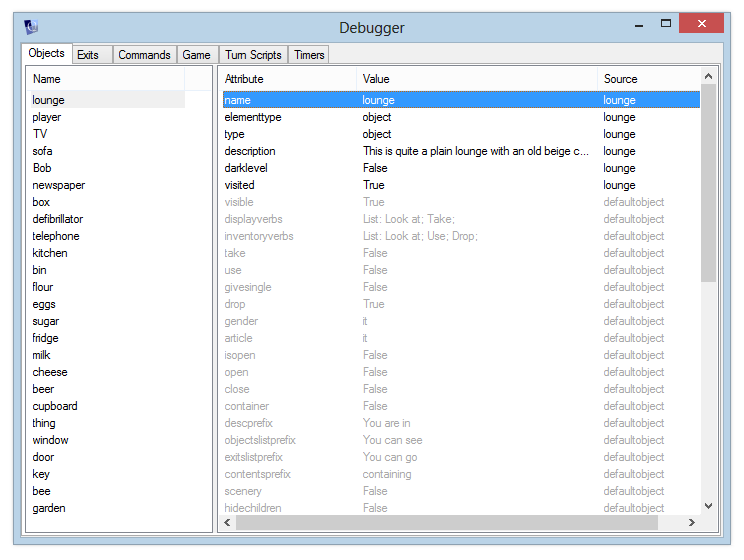Click the vertical scrollbar down arrow
Viewport: 744px width, 560px height.
pos(708,506)
